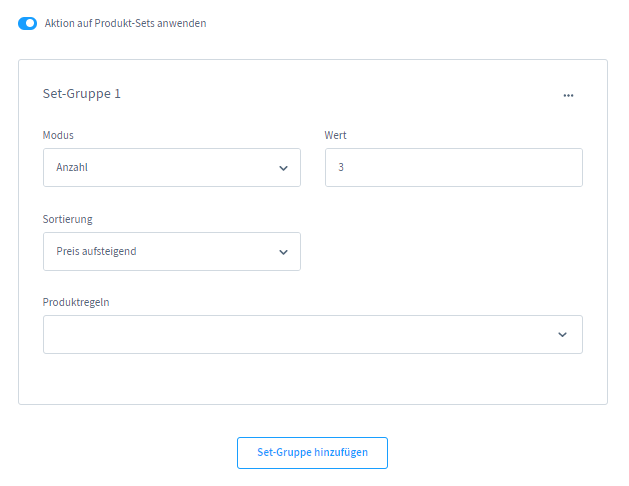Image resolution: width=629 pixels, height=486 pixels.
Task: Click the 'Sortierung' field label
Action: [x=68, y=218]
